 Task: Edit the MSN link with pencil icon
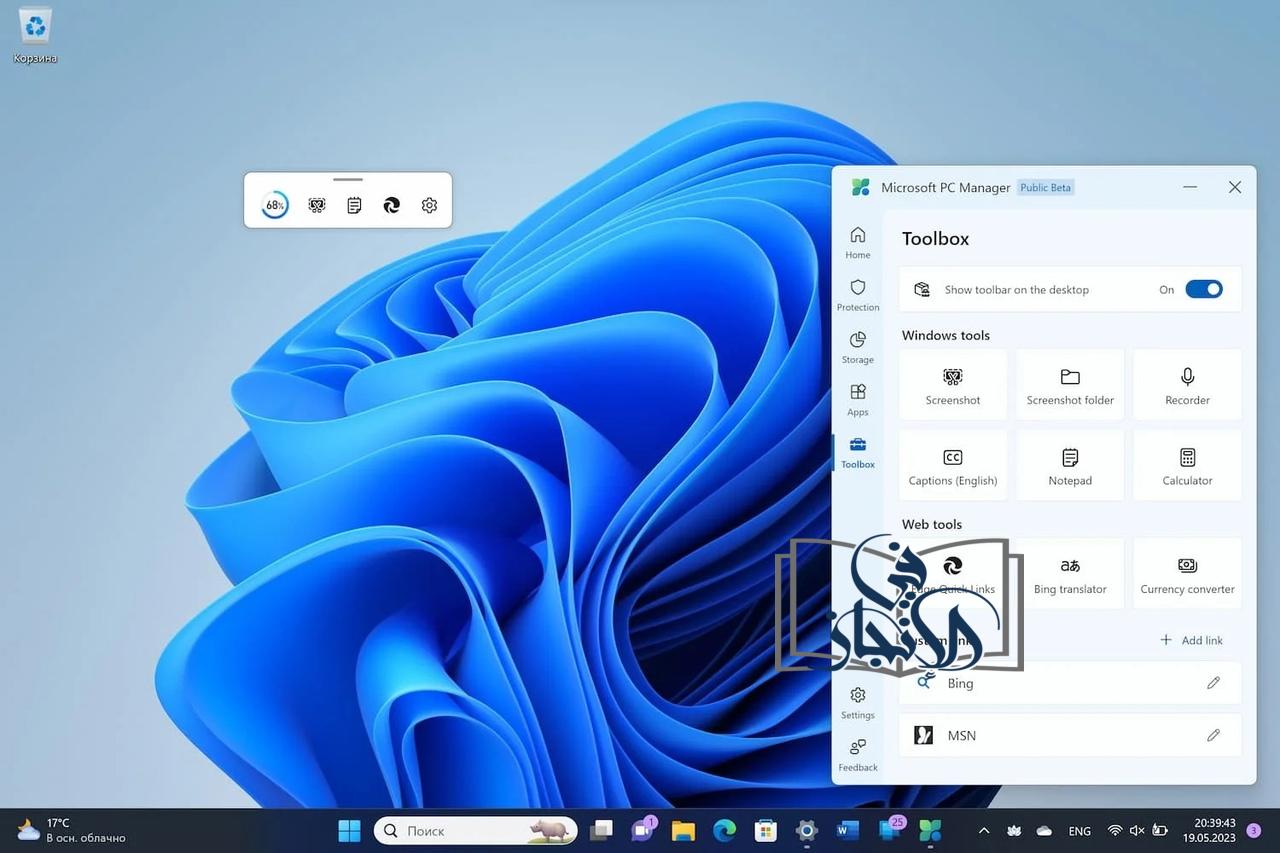coord(1213,735)
